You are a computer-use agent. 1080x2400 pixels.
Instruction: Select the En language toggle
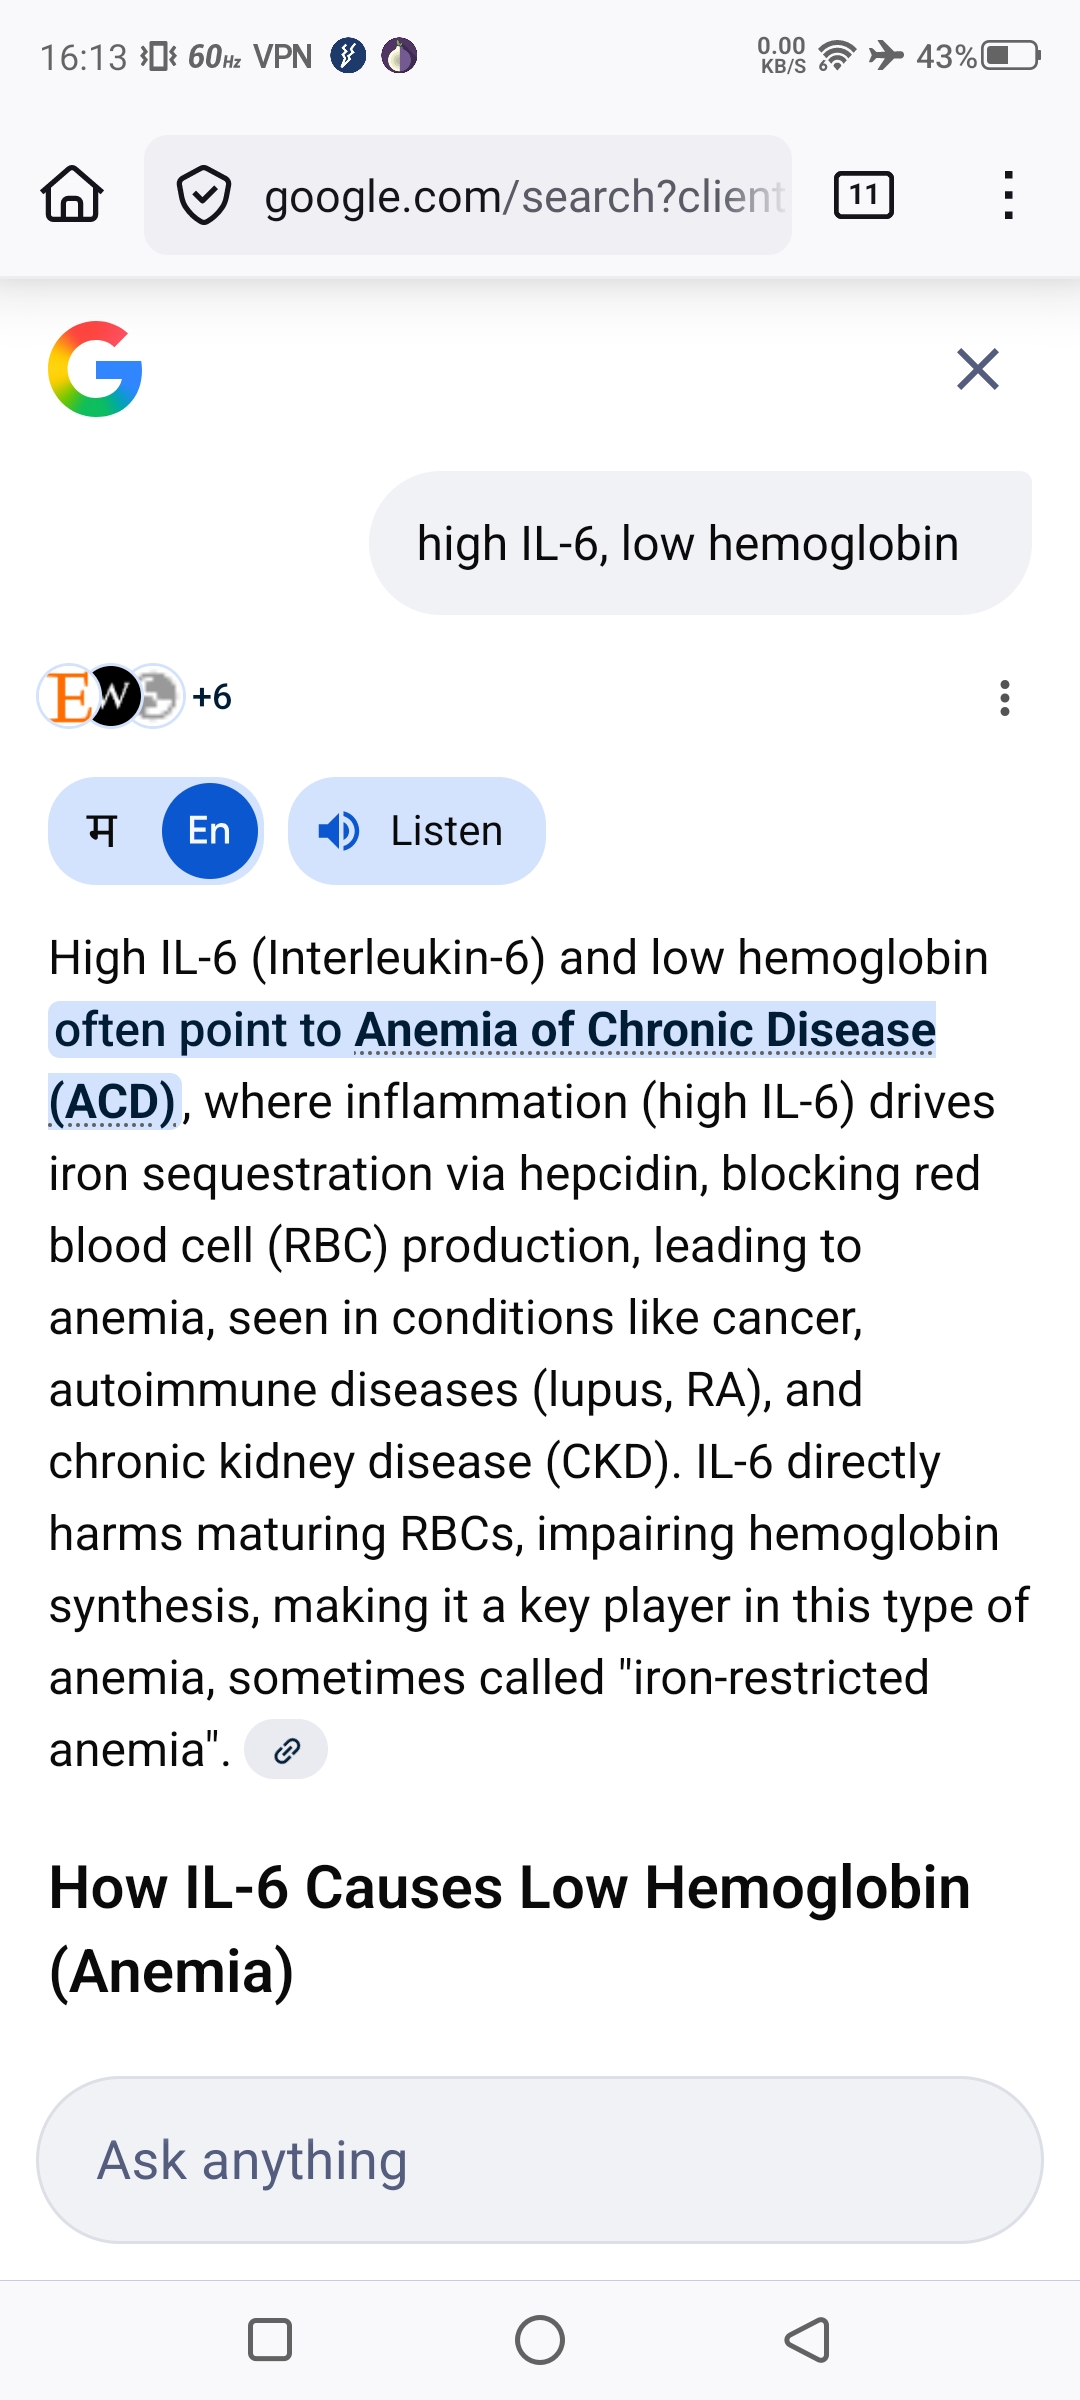tap(210, 831)
